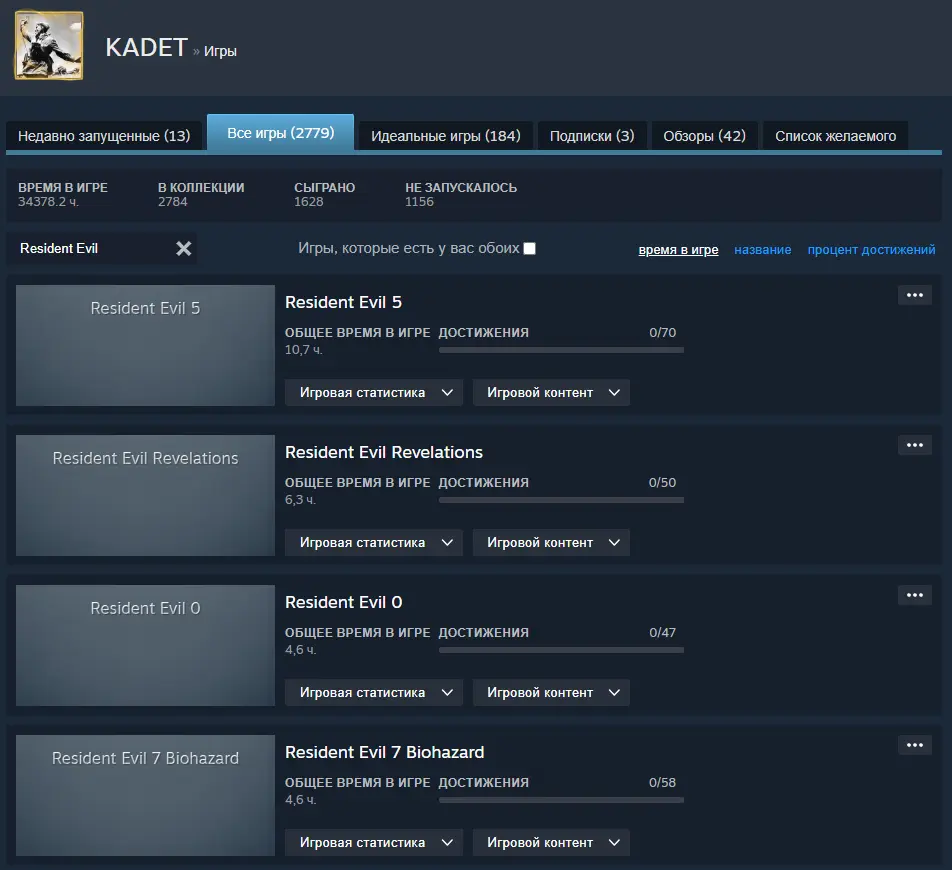This screenshot has height=870, width=952.
Task: Click Resident Evil 0 achievements progress bar
Action: click(562, 650)
